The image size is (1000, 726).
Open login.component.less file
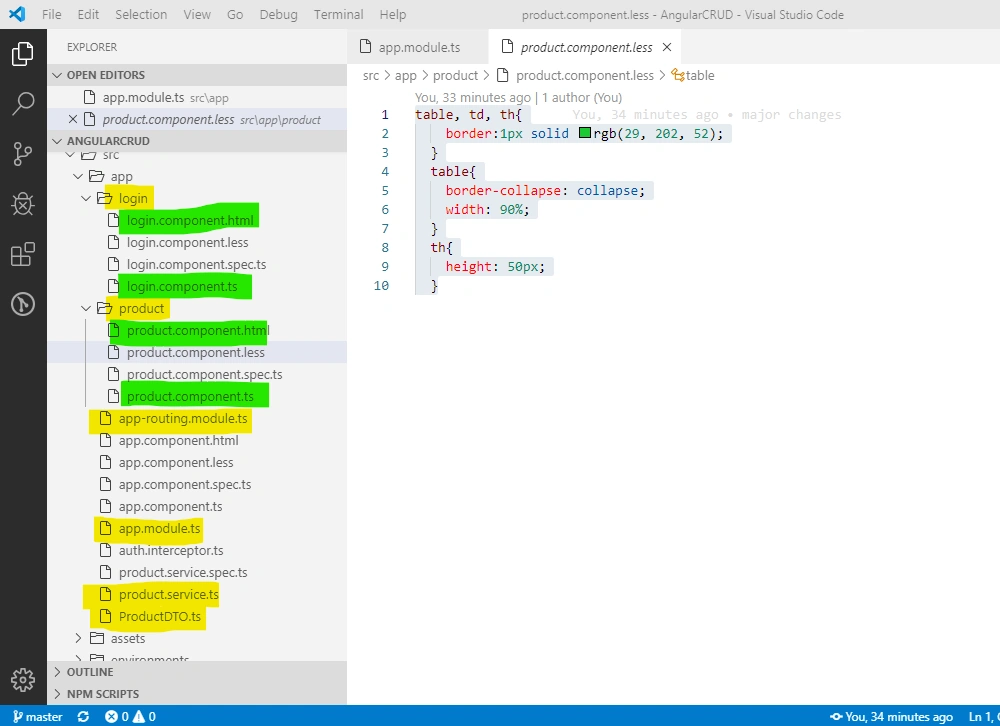(x=198, y=242)
